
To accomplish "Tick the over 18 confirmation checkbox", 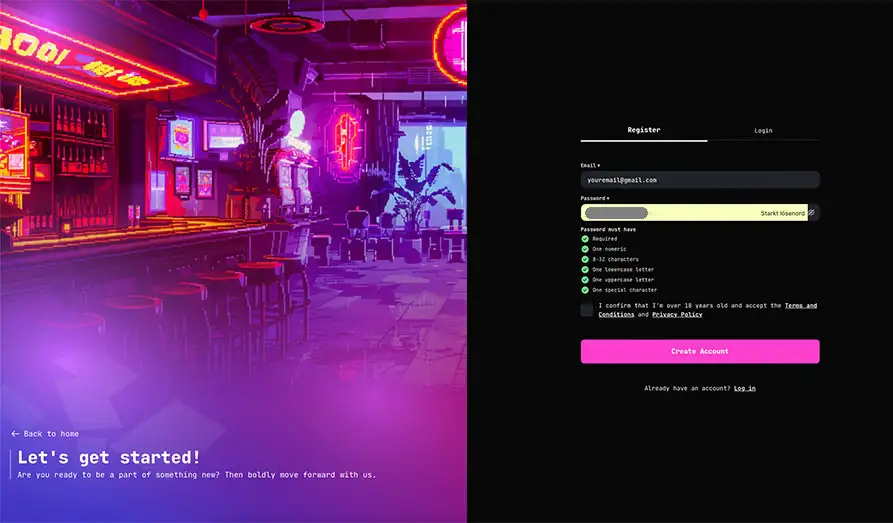I will coord(587,310).
